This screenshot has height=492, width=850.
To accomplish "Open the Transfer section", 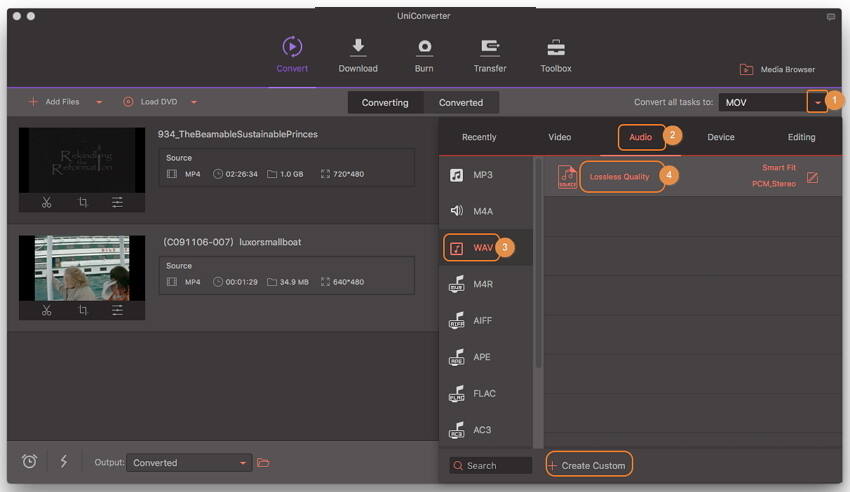I will [x=490, y=55].
